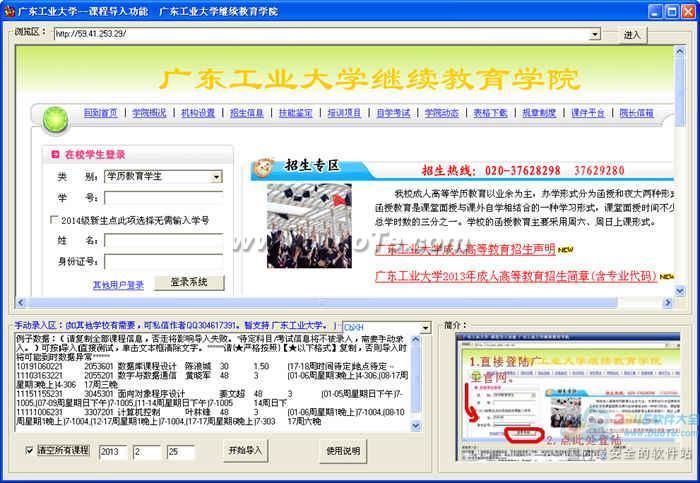700x483 pixels.
Task: Click the 开始导入 button
Action: coord(245,451)
